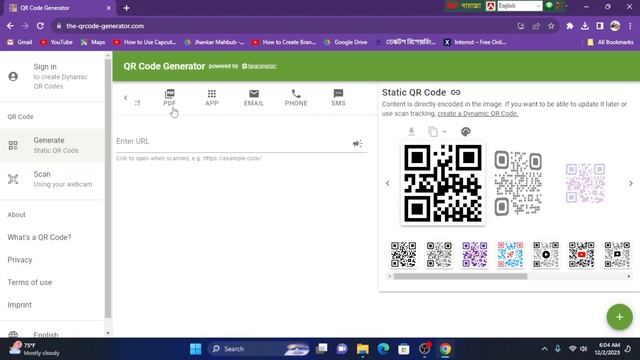
Task: Bookmark this page with the star icon
Action: (x=551, y=26)
